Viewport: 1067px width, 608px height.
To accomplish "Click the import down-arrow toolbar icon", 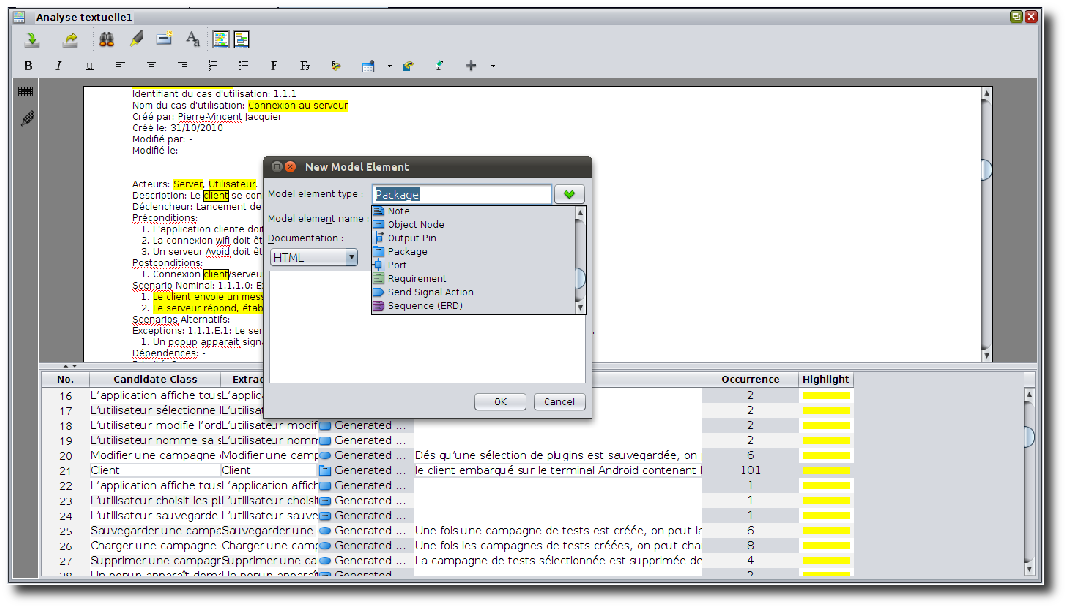I will point(32,40).
